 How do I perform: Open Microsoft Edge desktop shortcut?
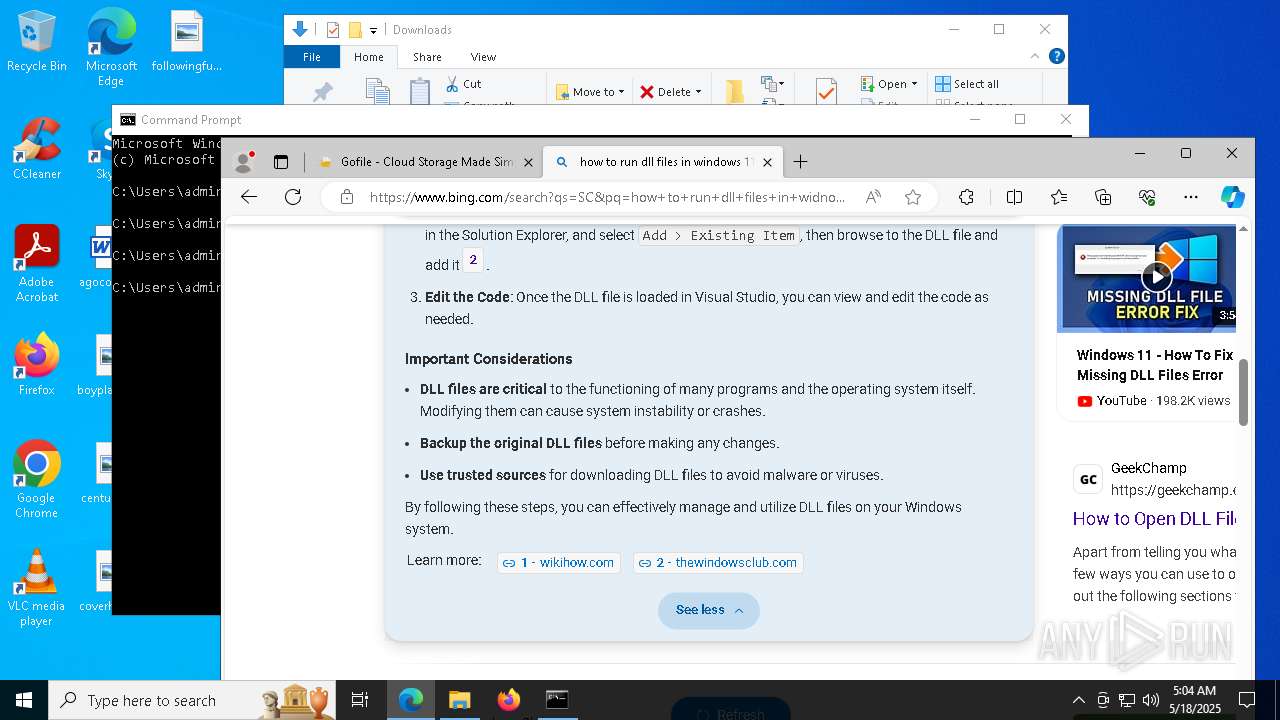[111, 47]
